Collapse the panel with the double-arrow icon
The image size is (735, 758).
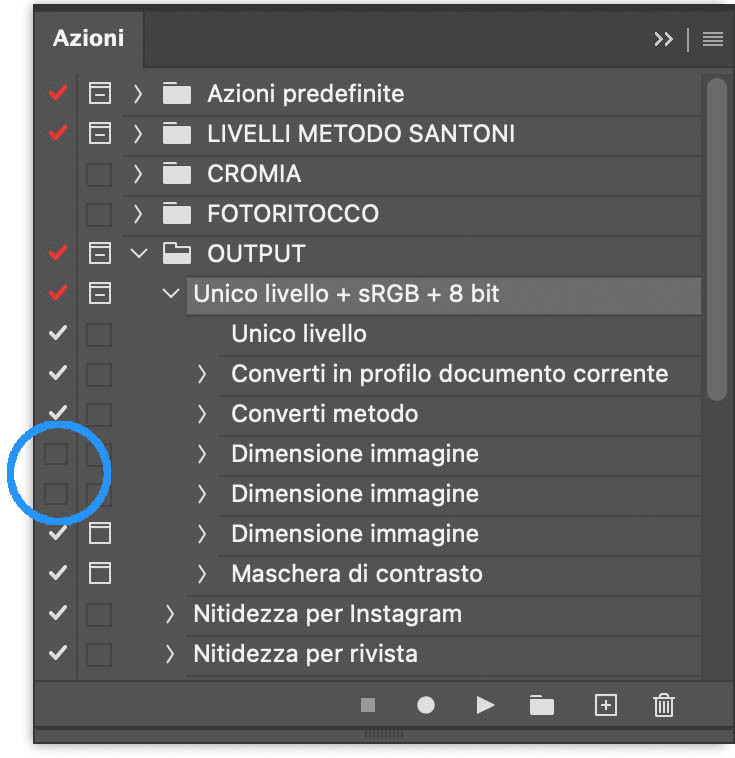tap(663, 39)
